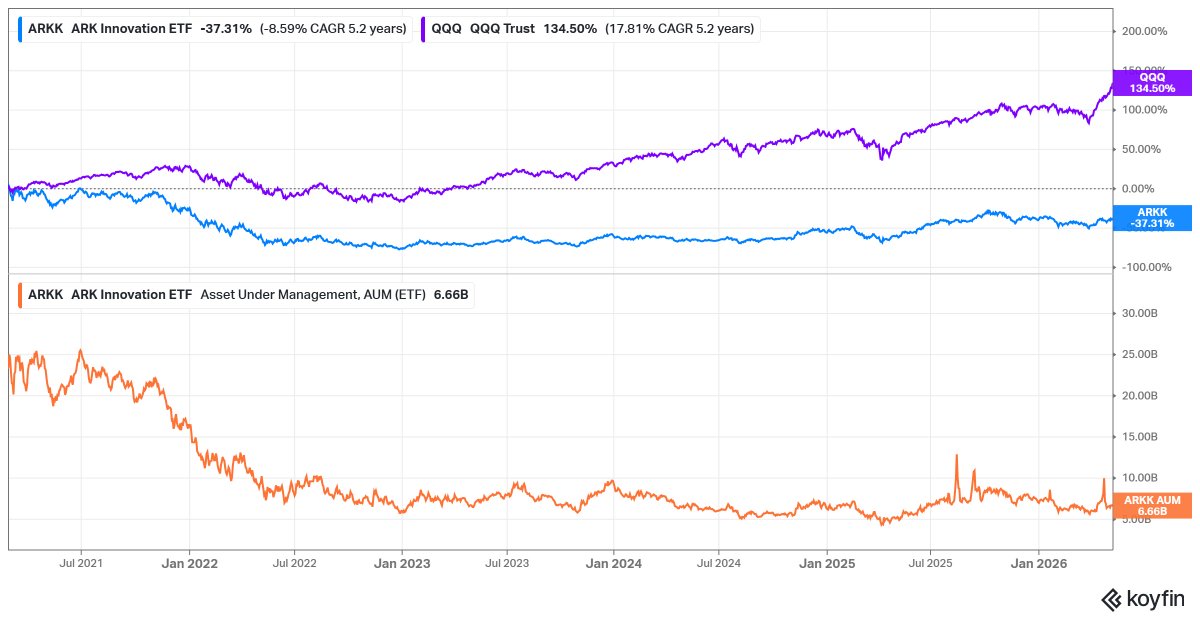Screen dimensions: 1200x620
Task: Click the ARKK -8.59% CAGR text
Action: pyautogui.click(x=332, y=29)
